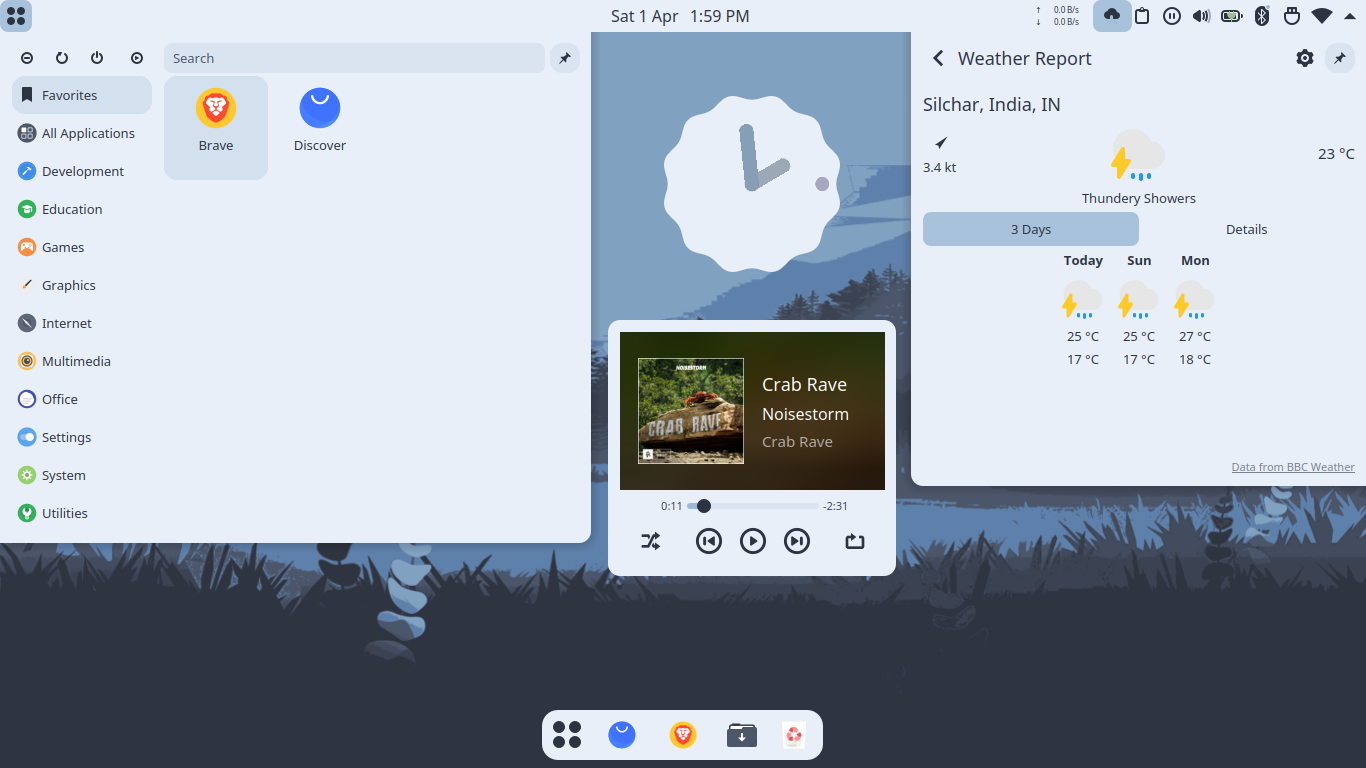The width and height of the screenshot is (1366, 768).
Task: Open the battery icon in system tray
Action: (1232, 16)
